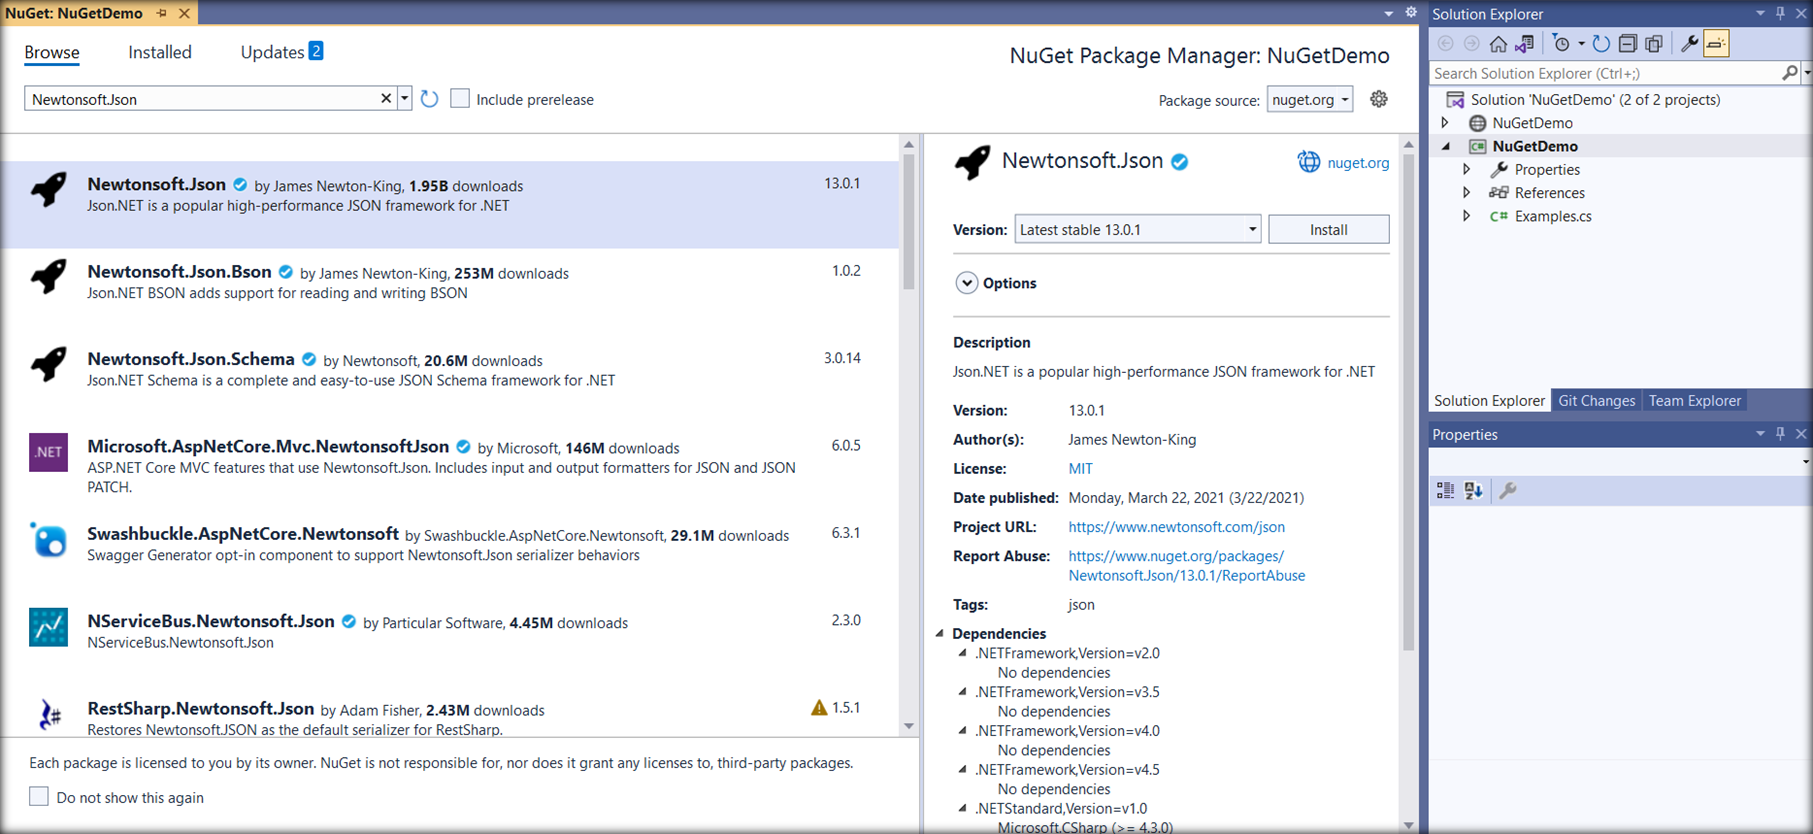
Task: Click the Search Solution Explorer field
Action: pyautogui.click(x=1604, y=73)
